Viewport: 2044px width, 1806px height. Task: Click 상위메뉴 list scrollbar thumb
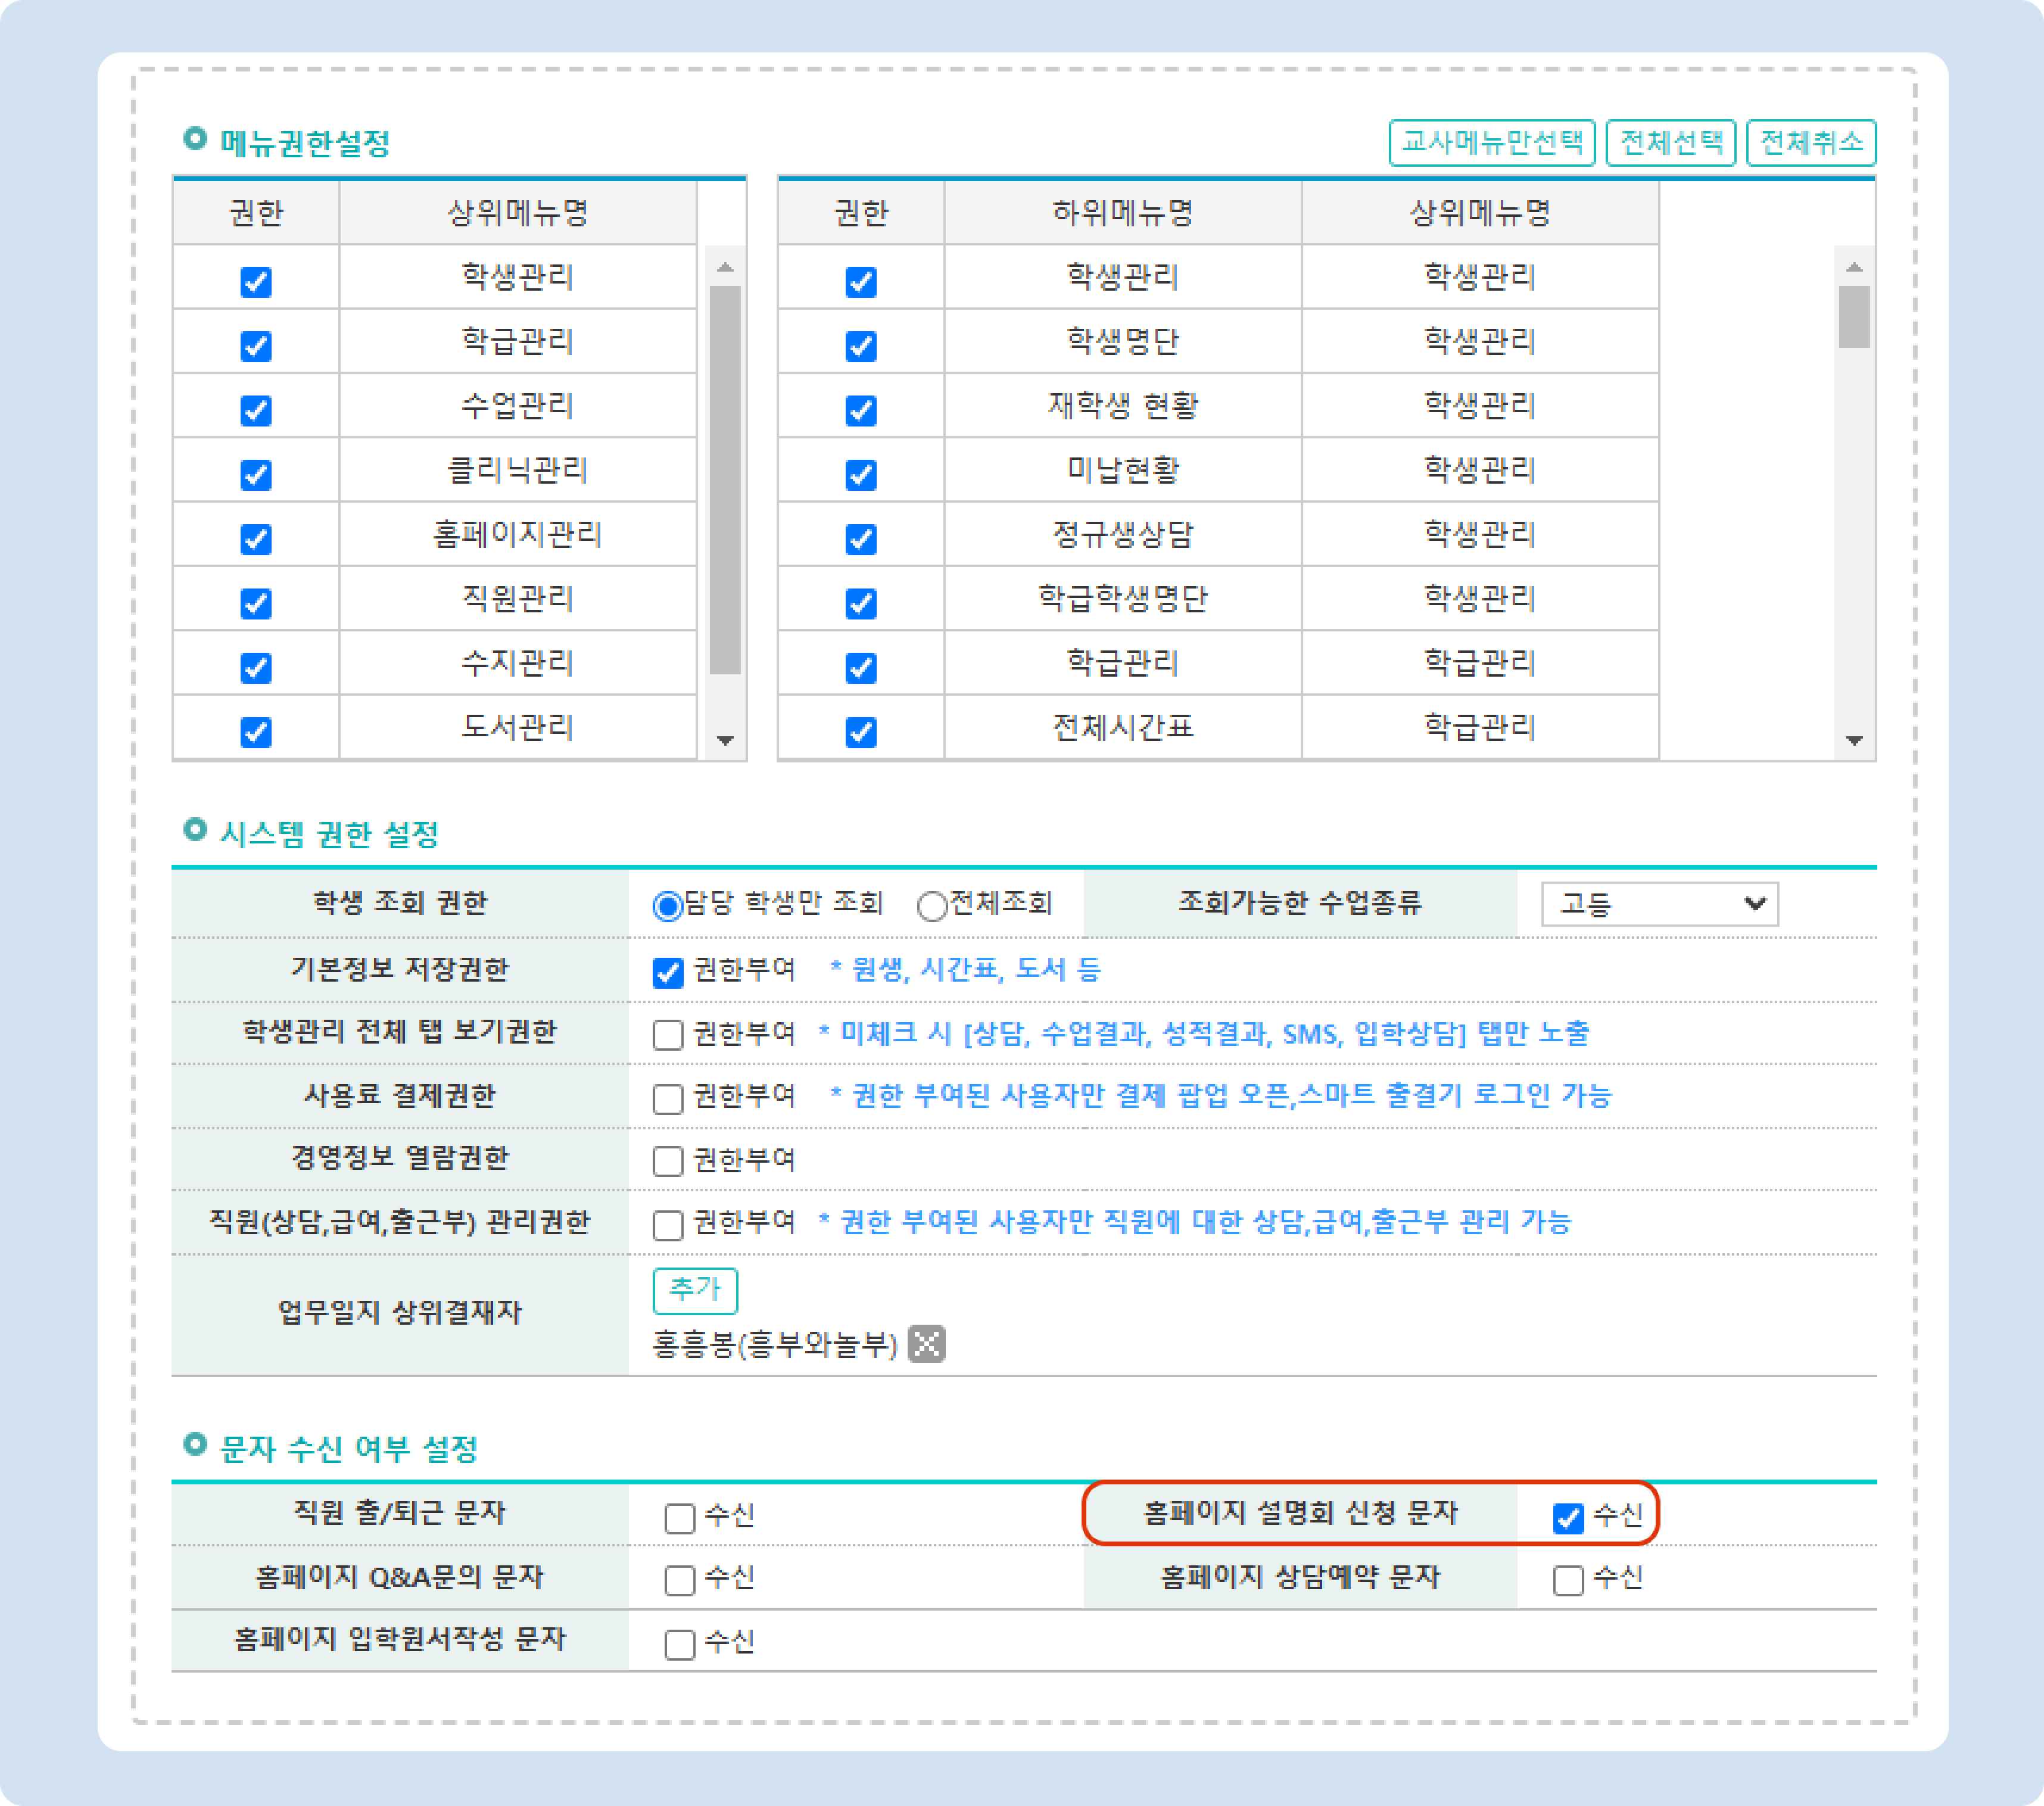(x=725, y=480)
